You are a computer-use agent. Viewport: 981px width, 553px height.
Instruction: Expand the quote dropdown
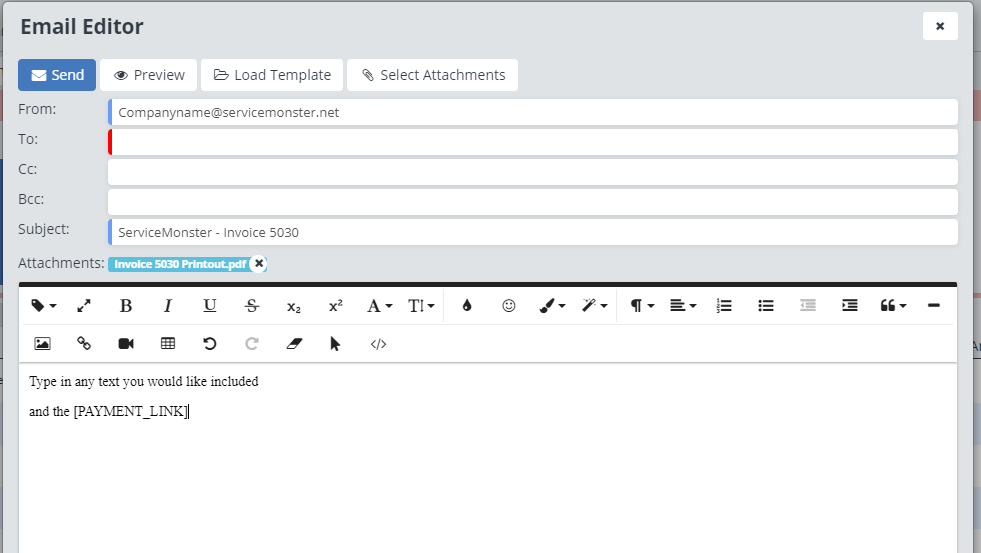[893, 306]
